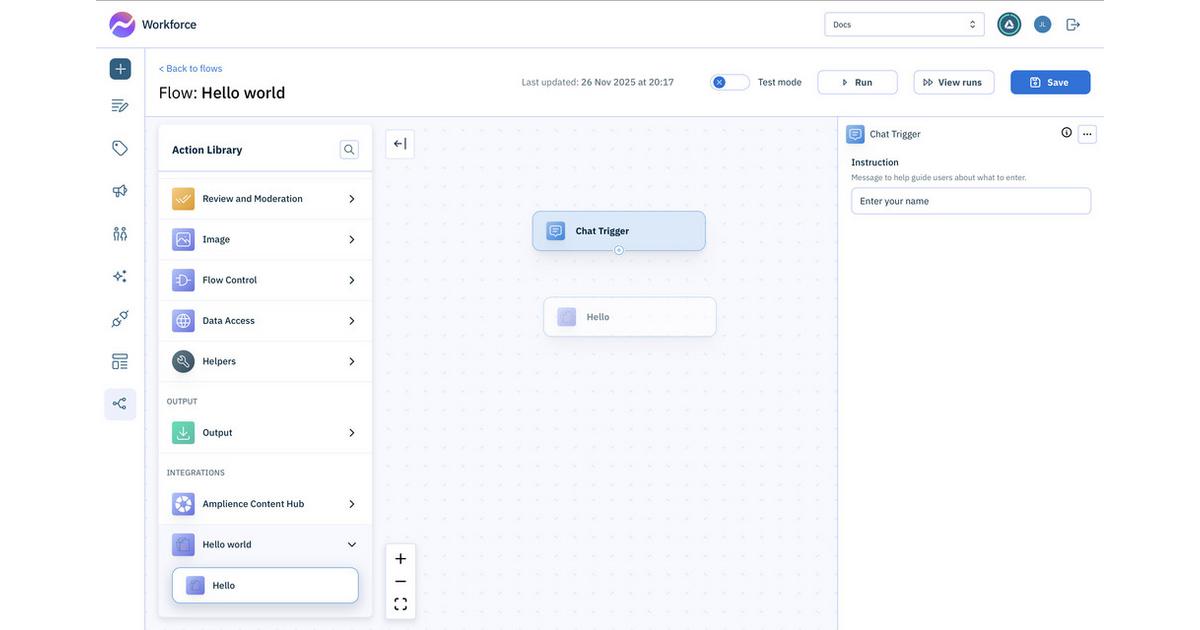Run the flow
This screenshot has height=630, width=1200.
(857, 82)
